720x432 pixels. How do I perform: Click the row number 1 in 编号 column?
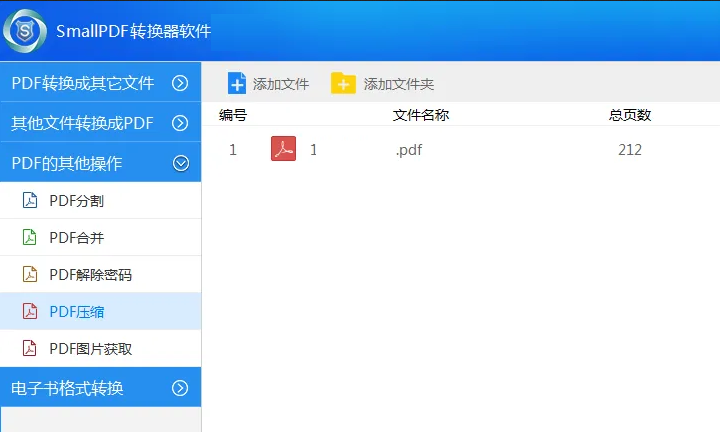(x=233, y=151)
